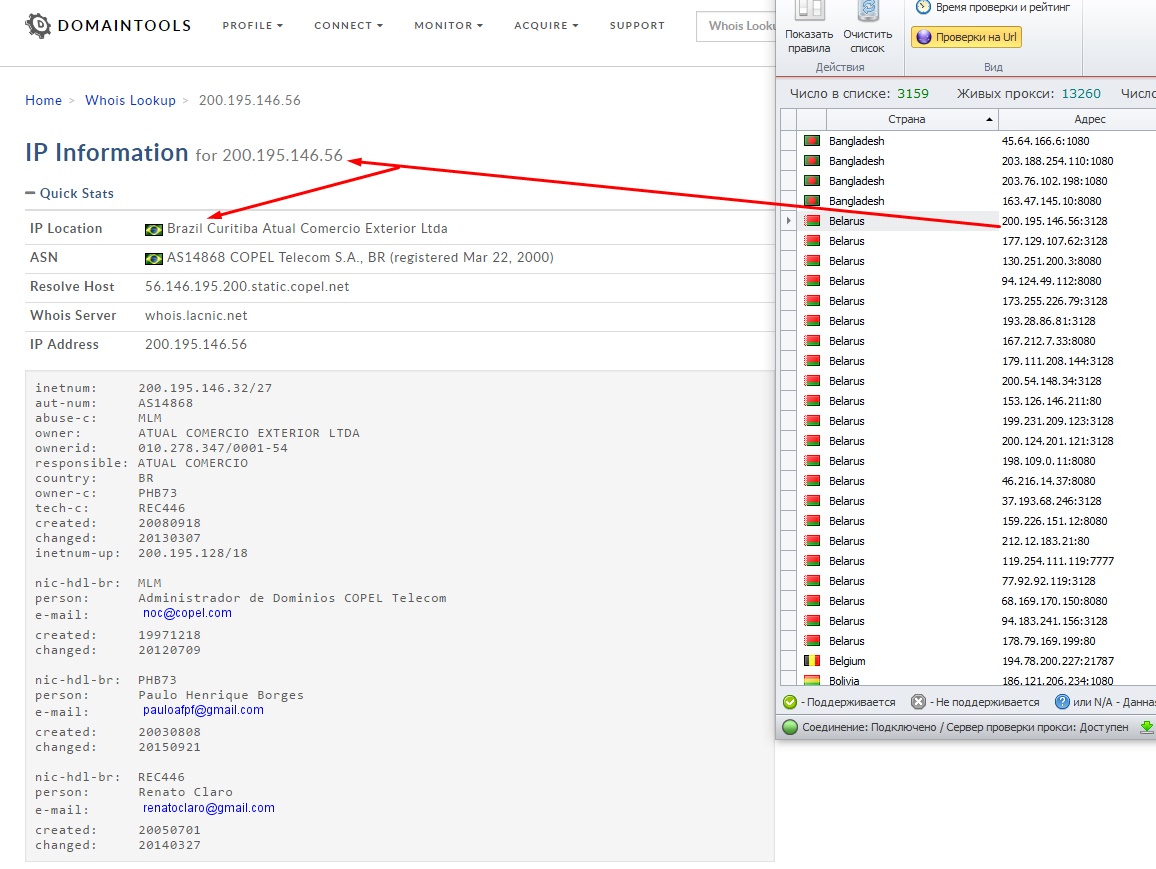This screenshot has height=869, width=1156.
Task: Select proxy 68.169.170.150:8080
Action: 1054,601
